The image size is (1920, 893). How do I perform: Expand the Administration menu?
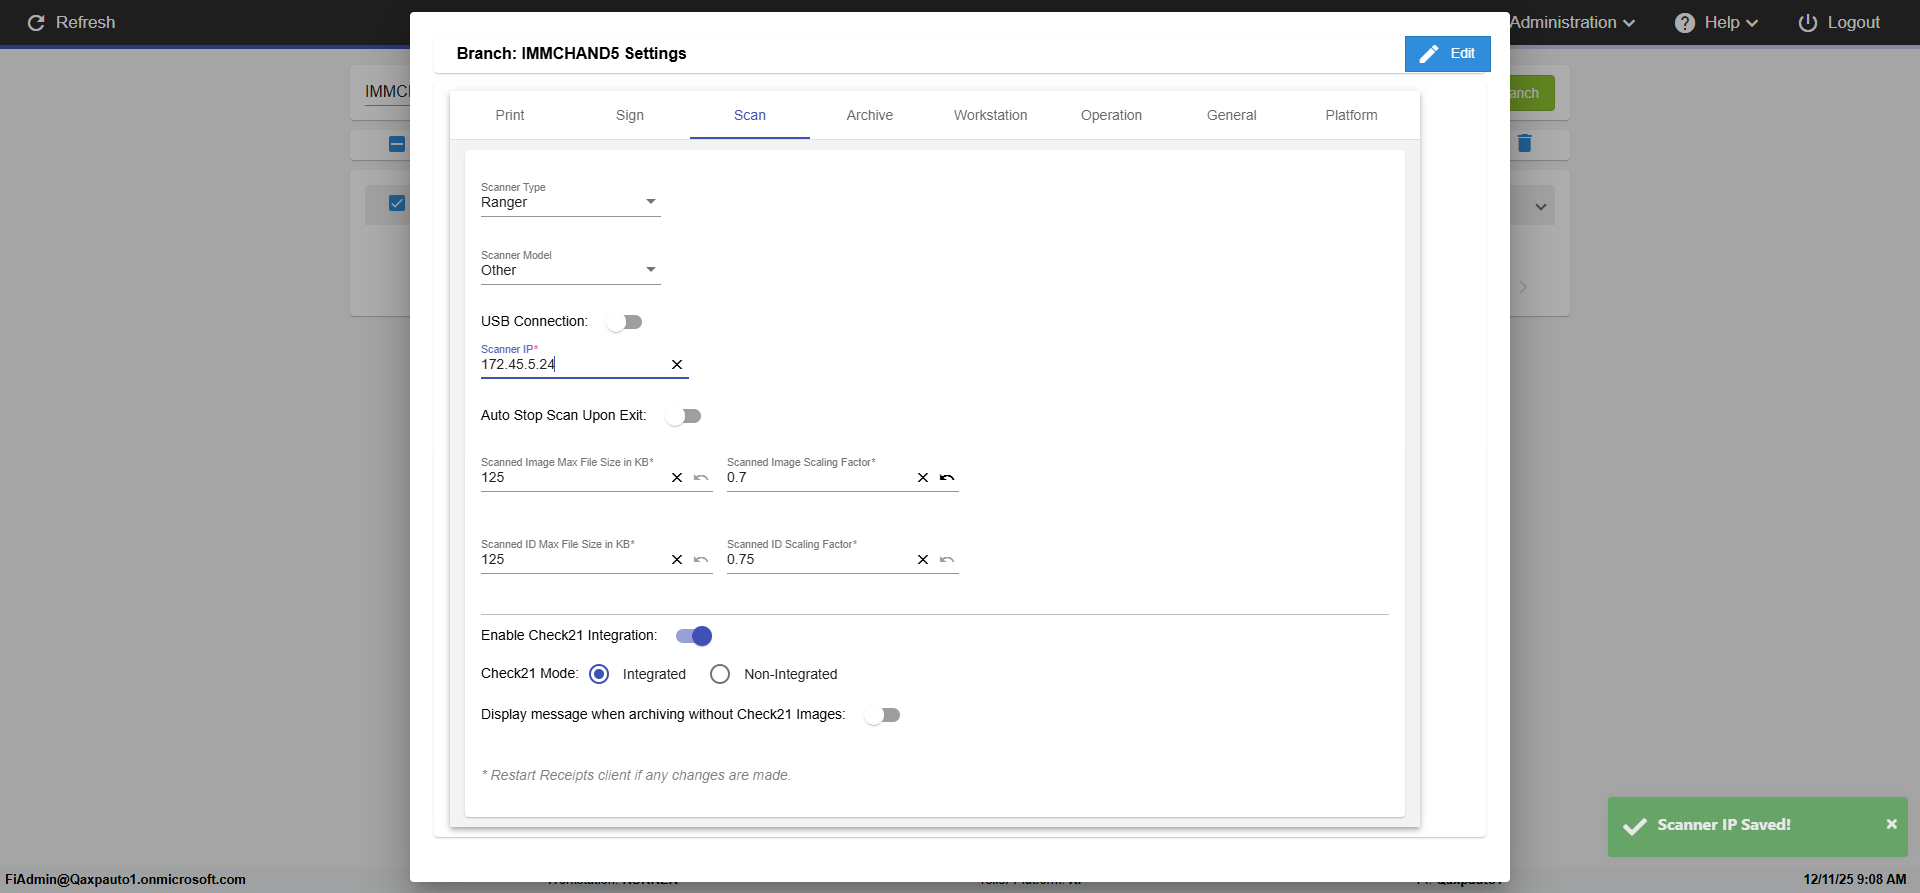point(1572,23)
